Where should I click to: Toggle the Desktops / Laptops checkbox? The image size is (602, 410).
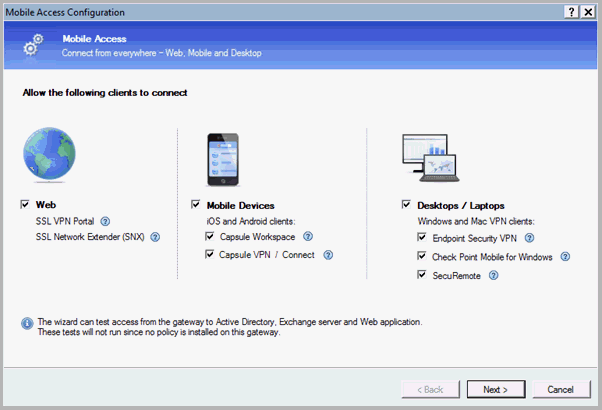tap(406, 204)
